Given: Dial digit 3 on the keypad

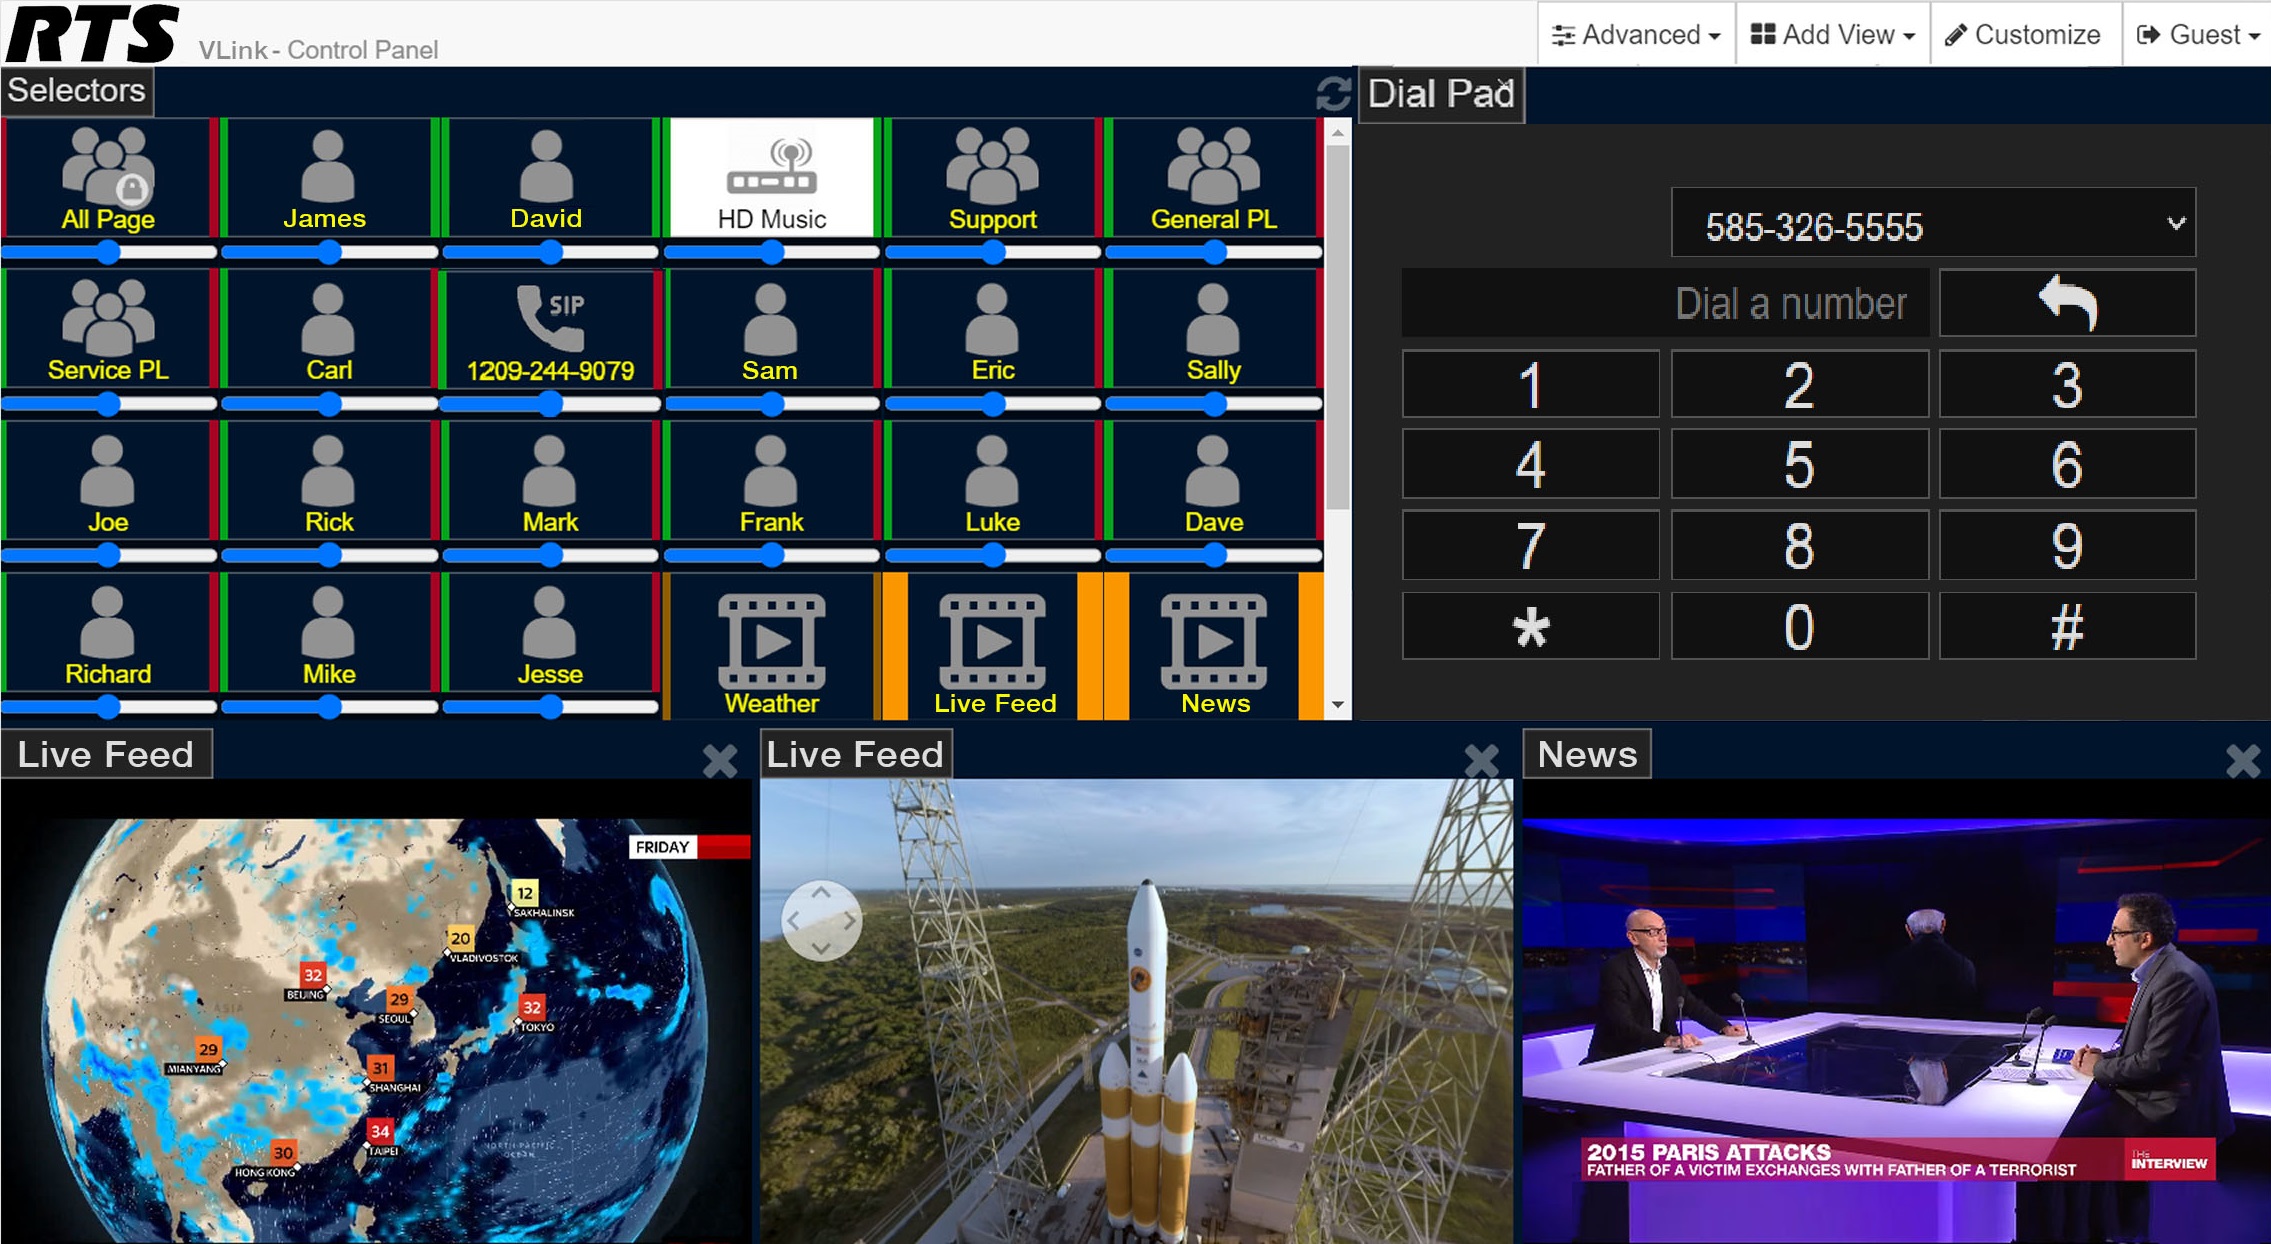Looking at the screenshot, I should pos(2067,384).
